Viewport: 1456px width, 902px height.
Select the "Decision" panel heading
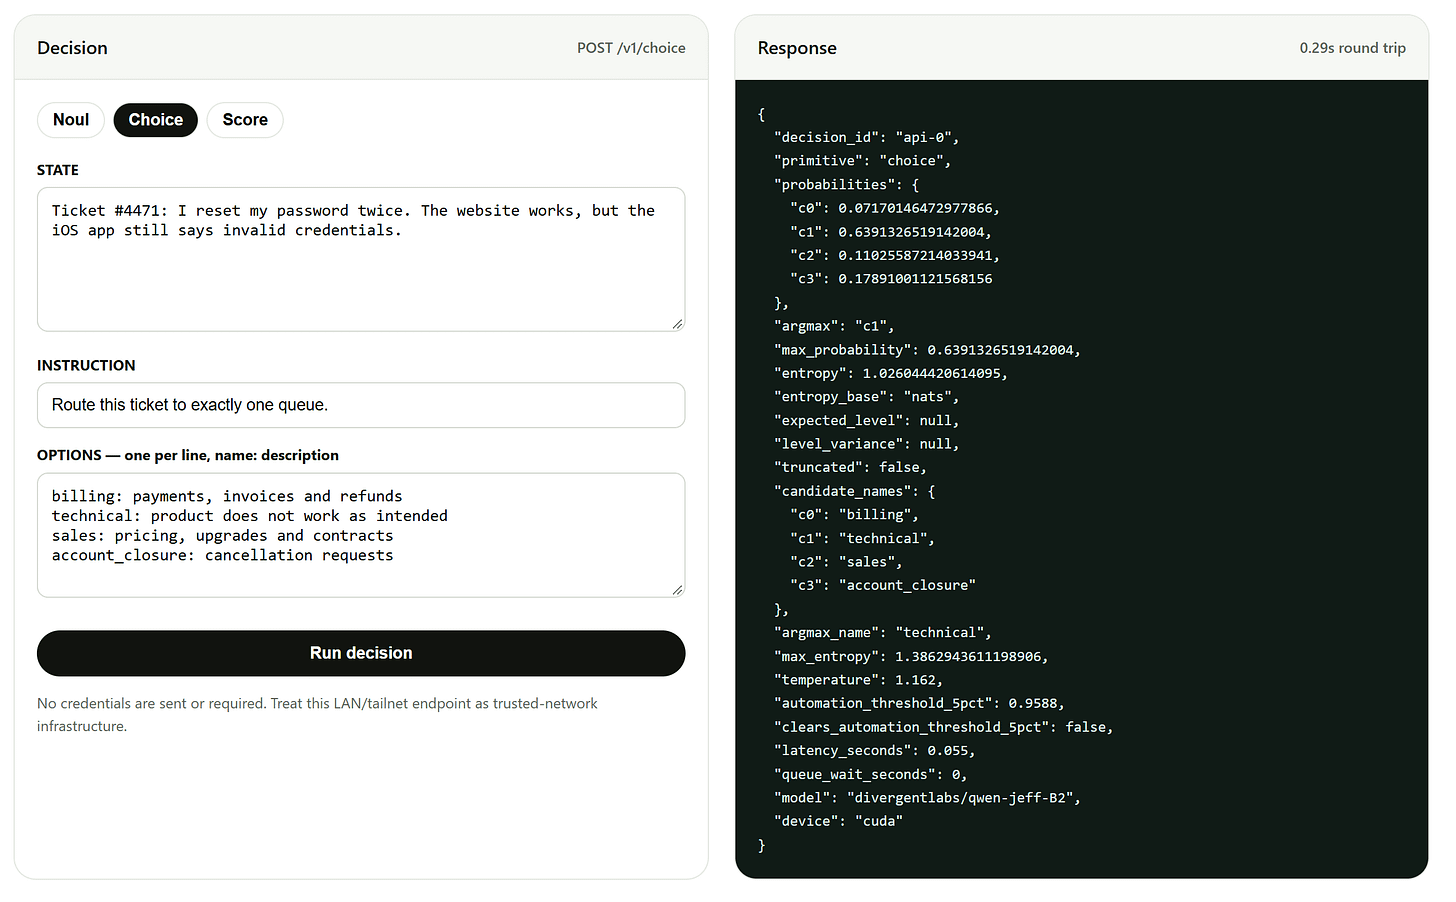(72, 48)
